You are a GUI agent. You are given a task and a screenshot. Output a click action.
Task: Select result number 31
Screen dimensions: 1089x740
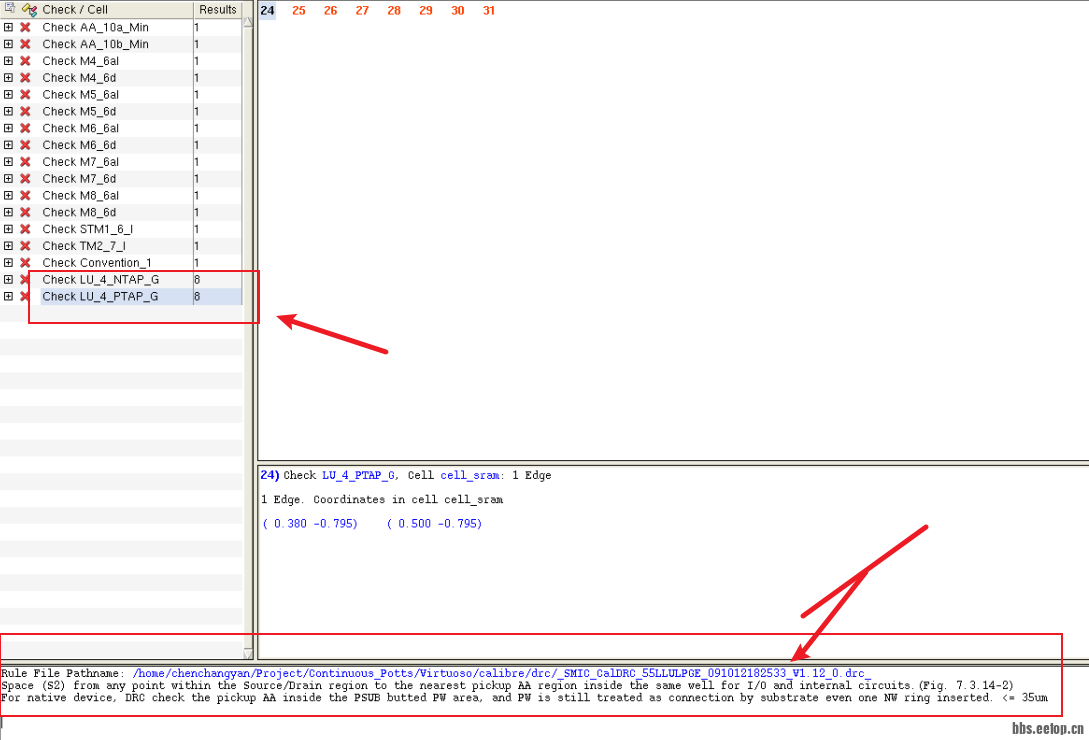point(489,10)
